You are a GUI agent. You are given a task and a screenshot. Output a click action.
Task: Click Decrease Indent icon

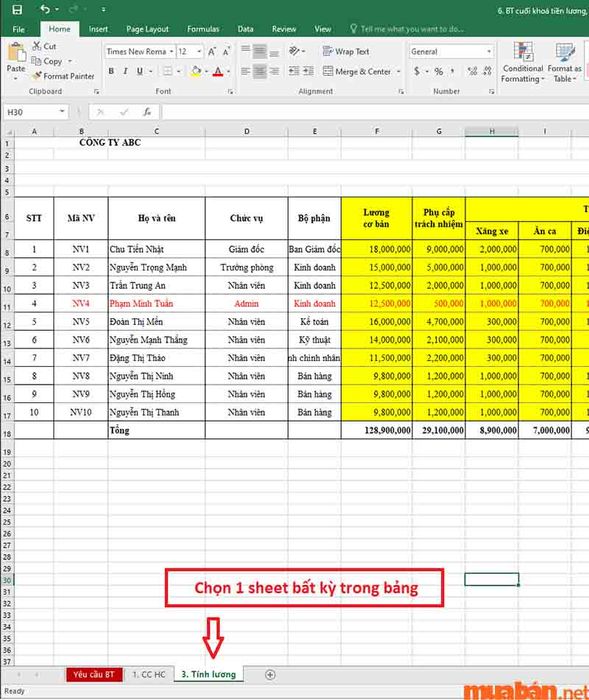pos(294,71)
